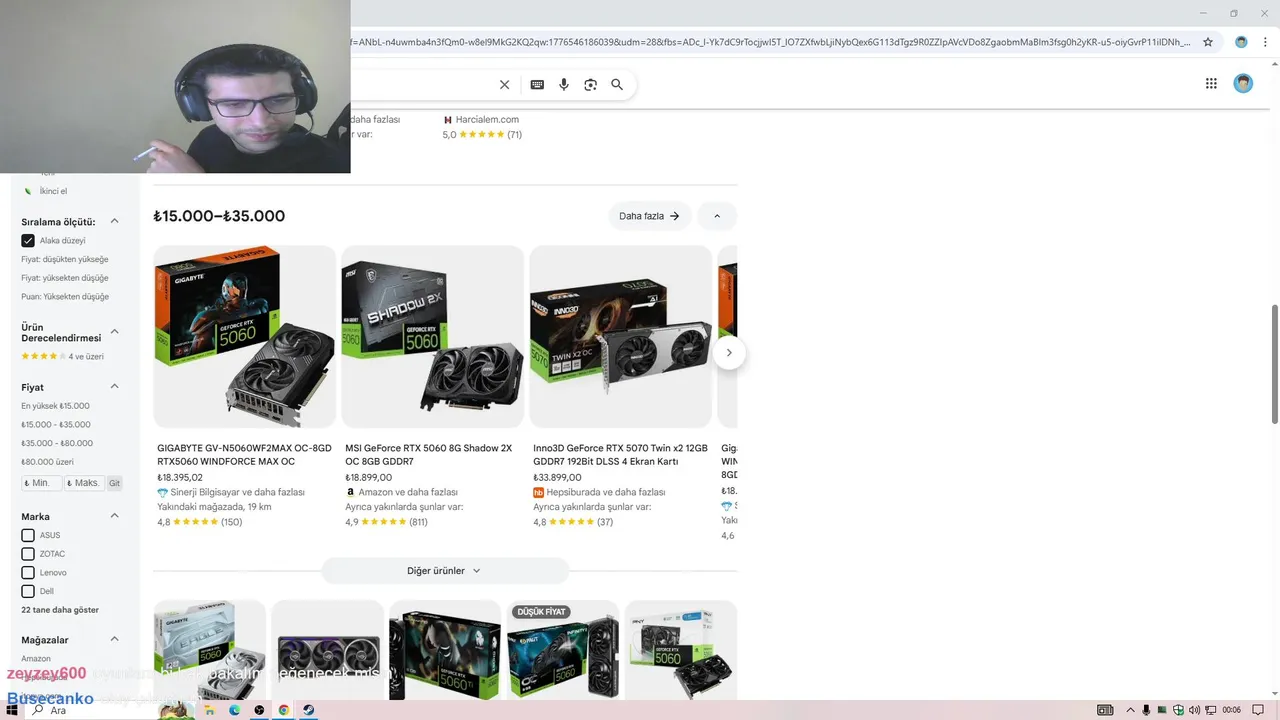
Task: Start voice search with the microphone icon
Action: (x=564, y=85)
